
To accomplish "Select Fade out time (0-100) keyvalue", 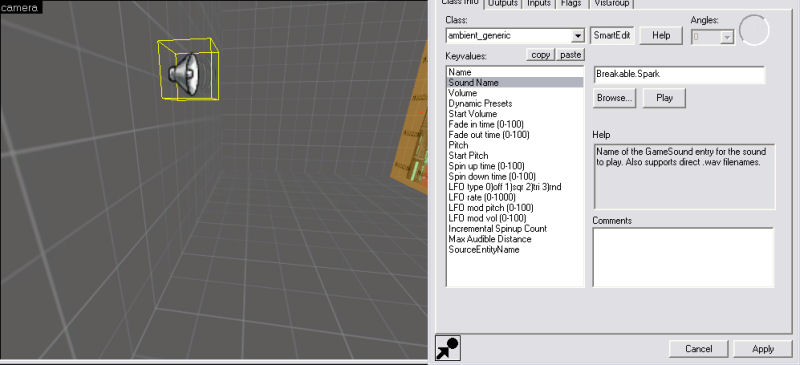I will (515, 135).
